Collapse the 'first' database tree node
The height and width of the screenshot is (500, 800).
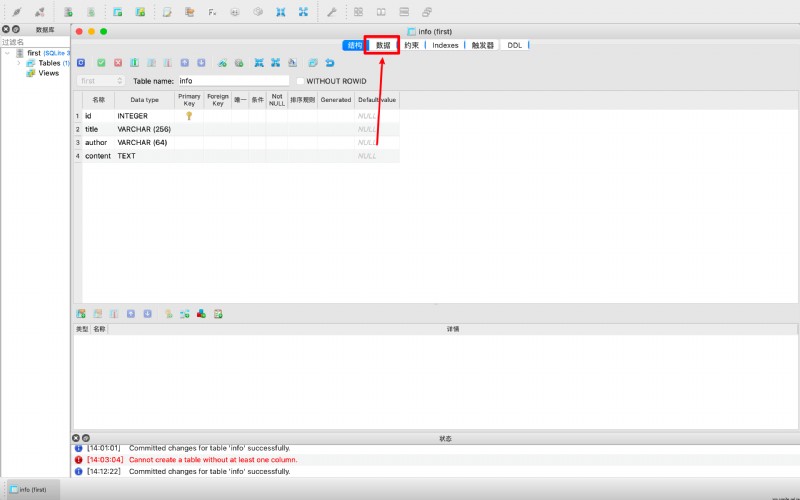(8, 53)
